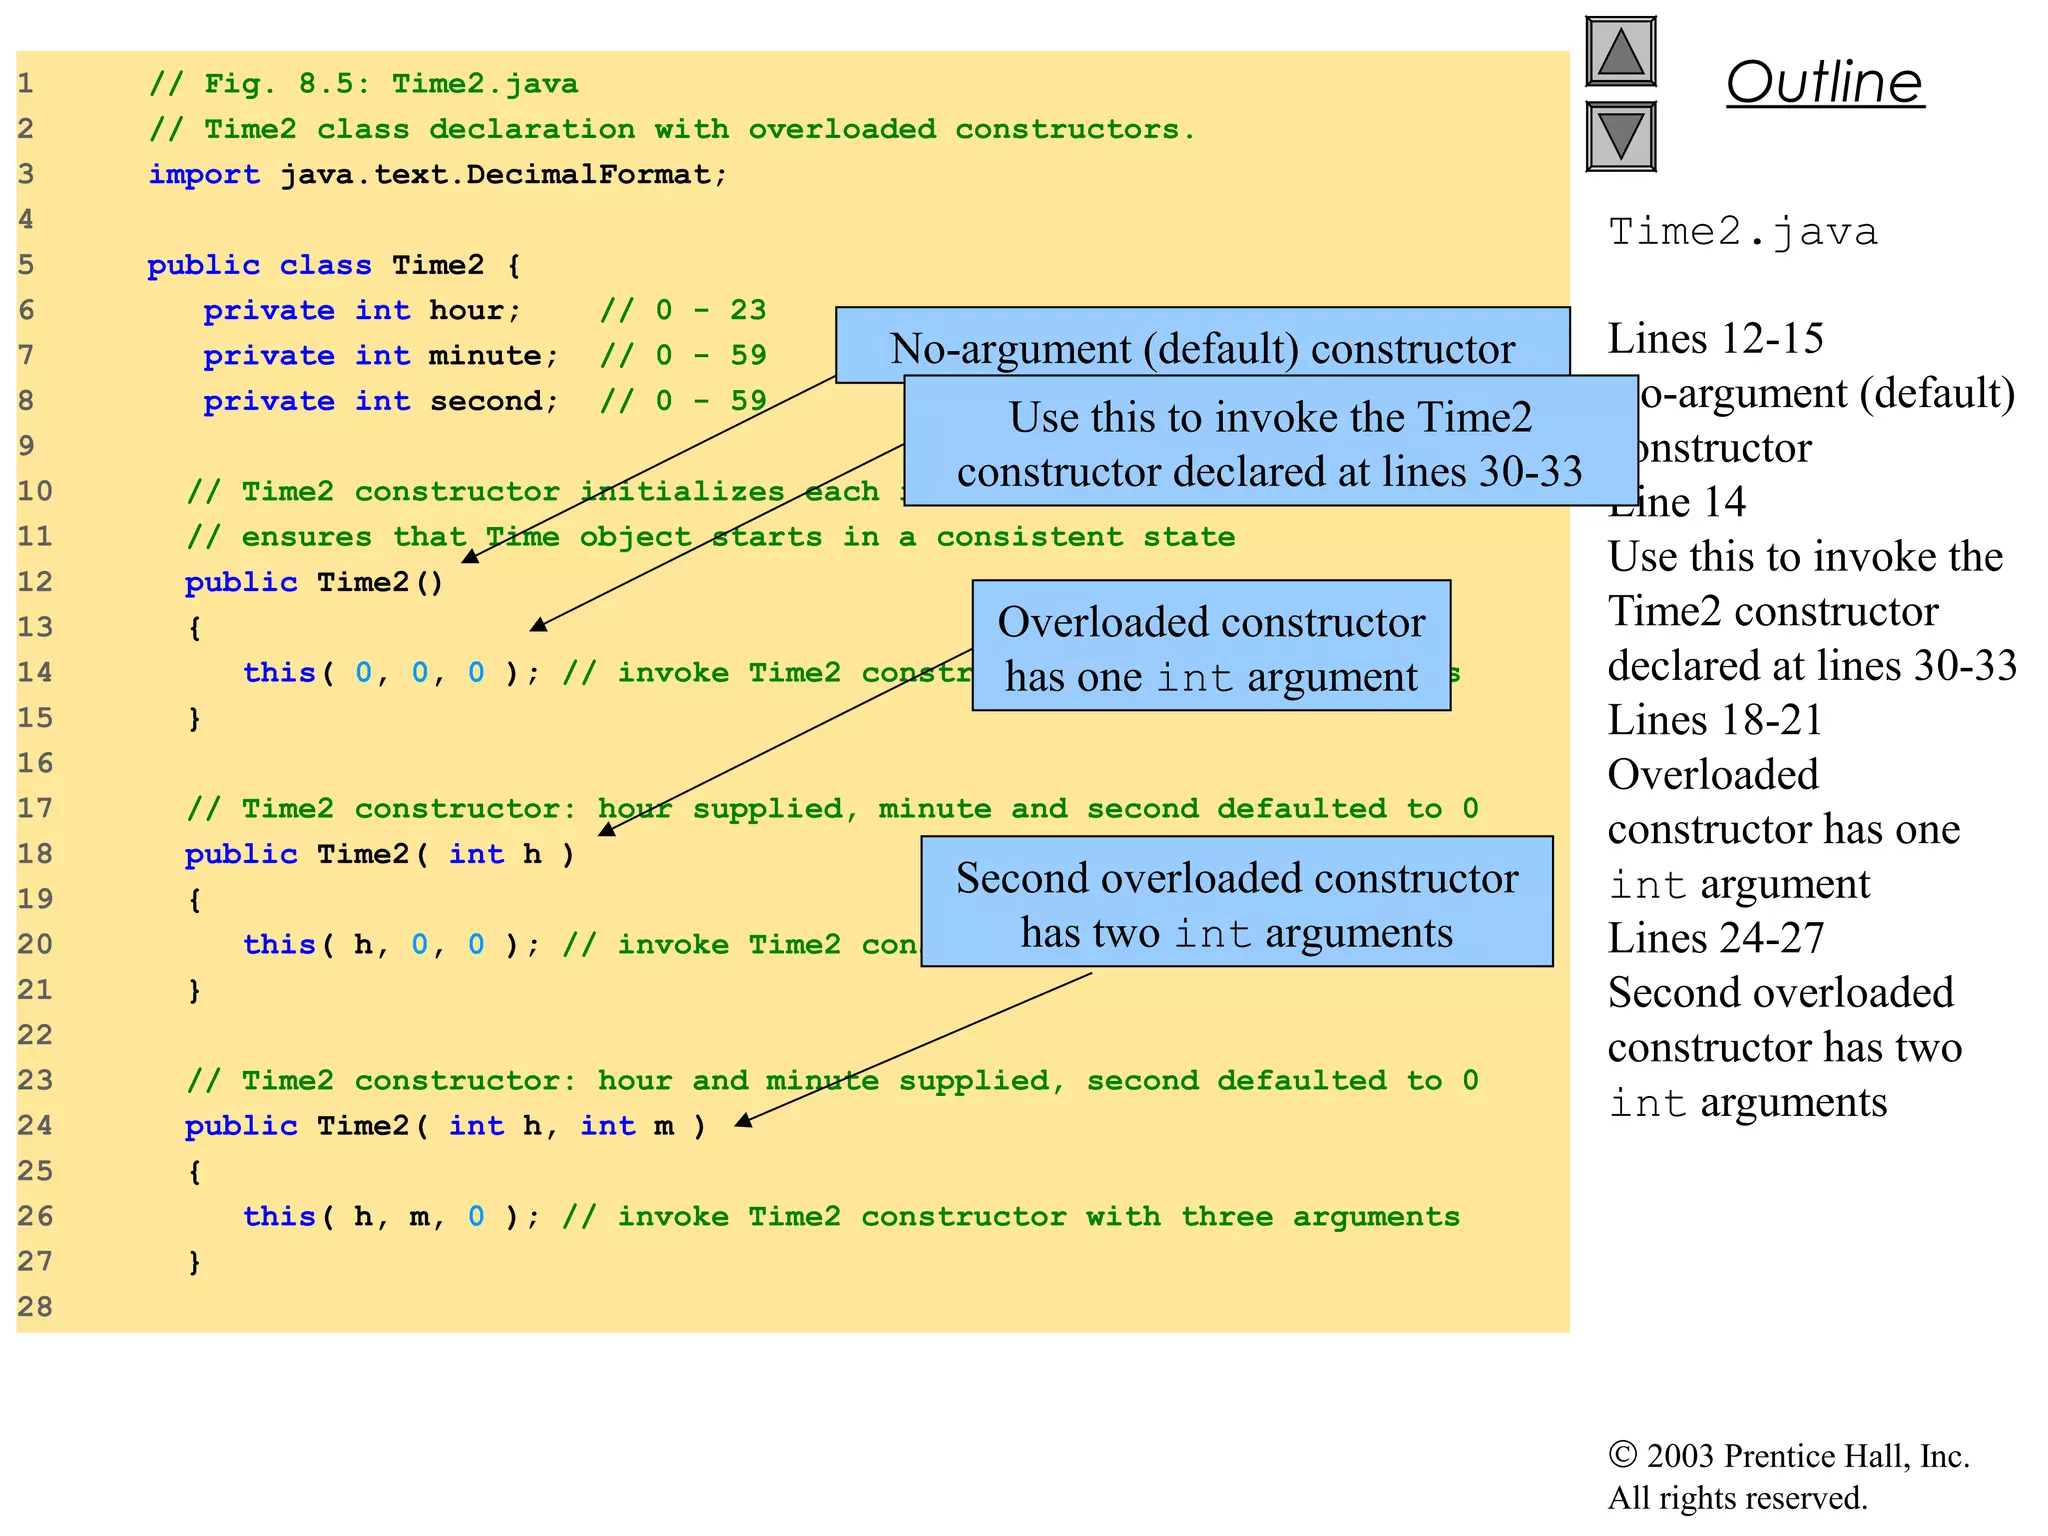The height and width of the screenshot is (1536, 2048).
Task: Click the underlined Outline heading
Action: tap(1825, 82)
